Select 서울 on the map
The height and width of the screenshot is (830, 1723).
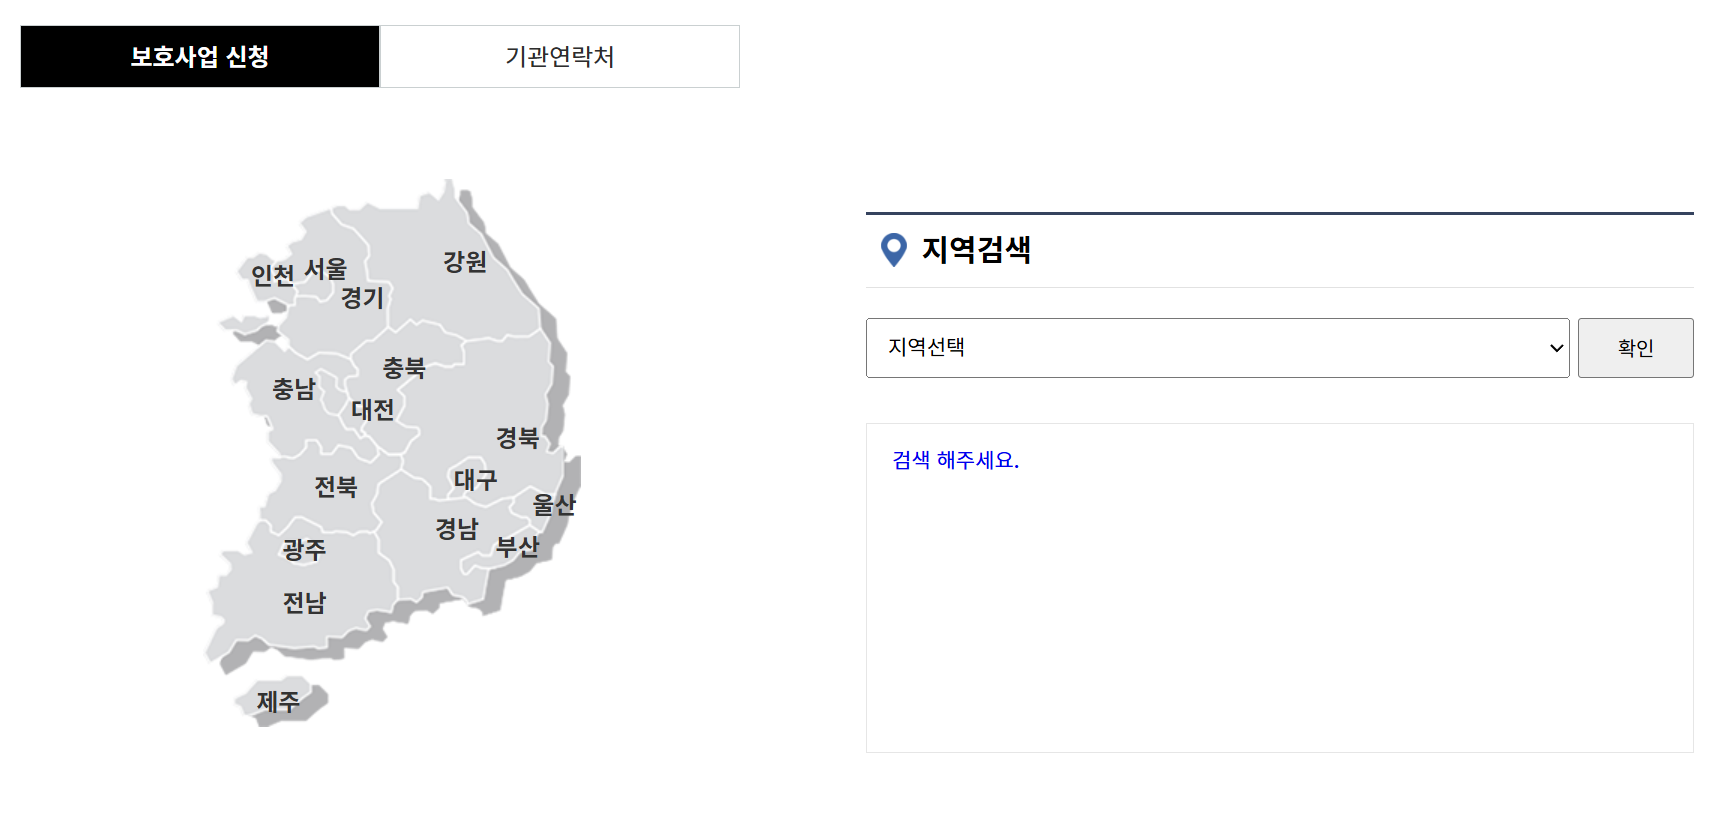pyautogui.click(x=326, y=269)
